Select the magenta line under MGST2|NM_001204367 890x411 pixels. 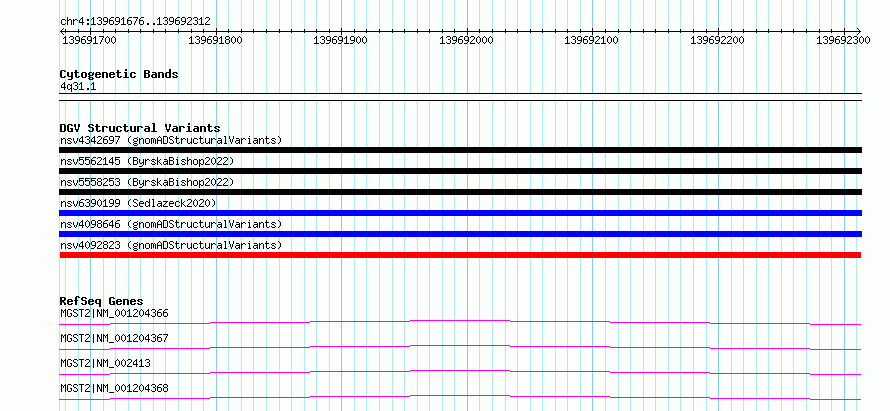[x=460, y=347]
